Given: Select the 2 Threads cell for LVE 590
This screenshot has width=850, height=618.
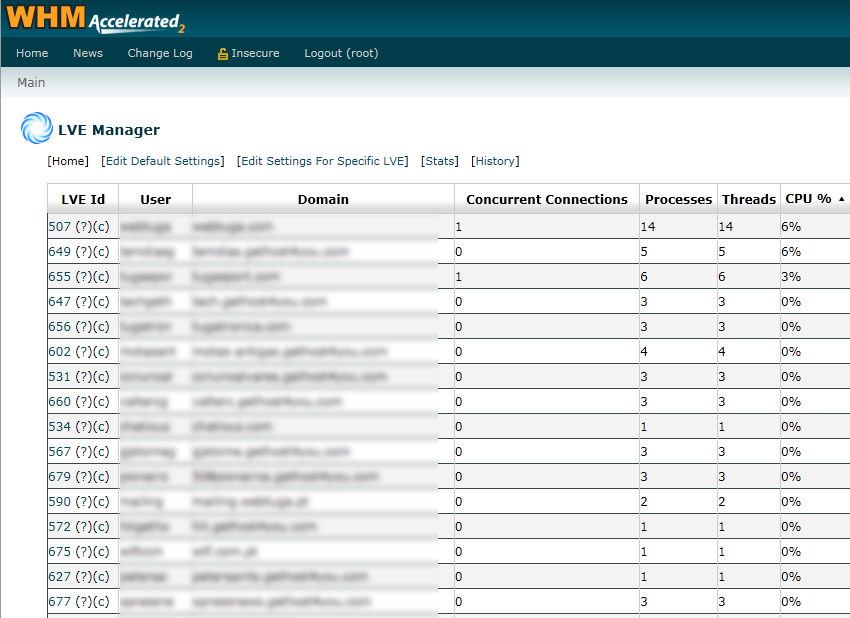Looking at the screenshot, I should click(749, 501).
